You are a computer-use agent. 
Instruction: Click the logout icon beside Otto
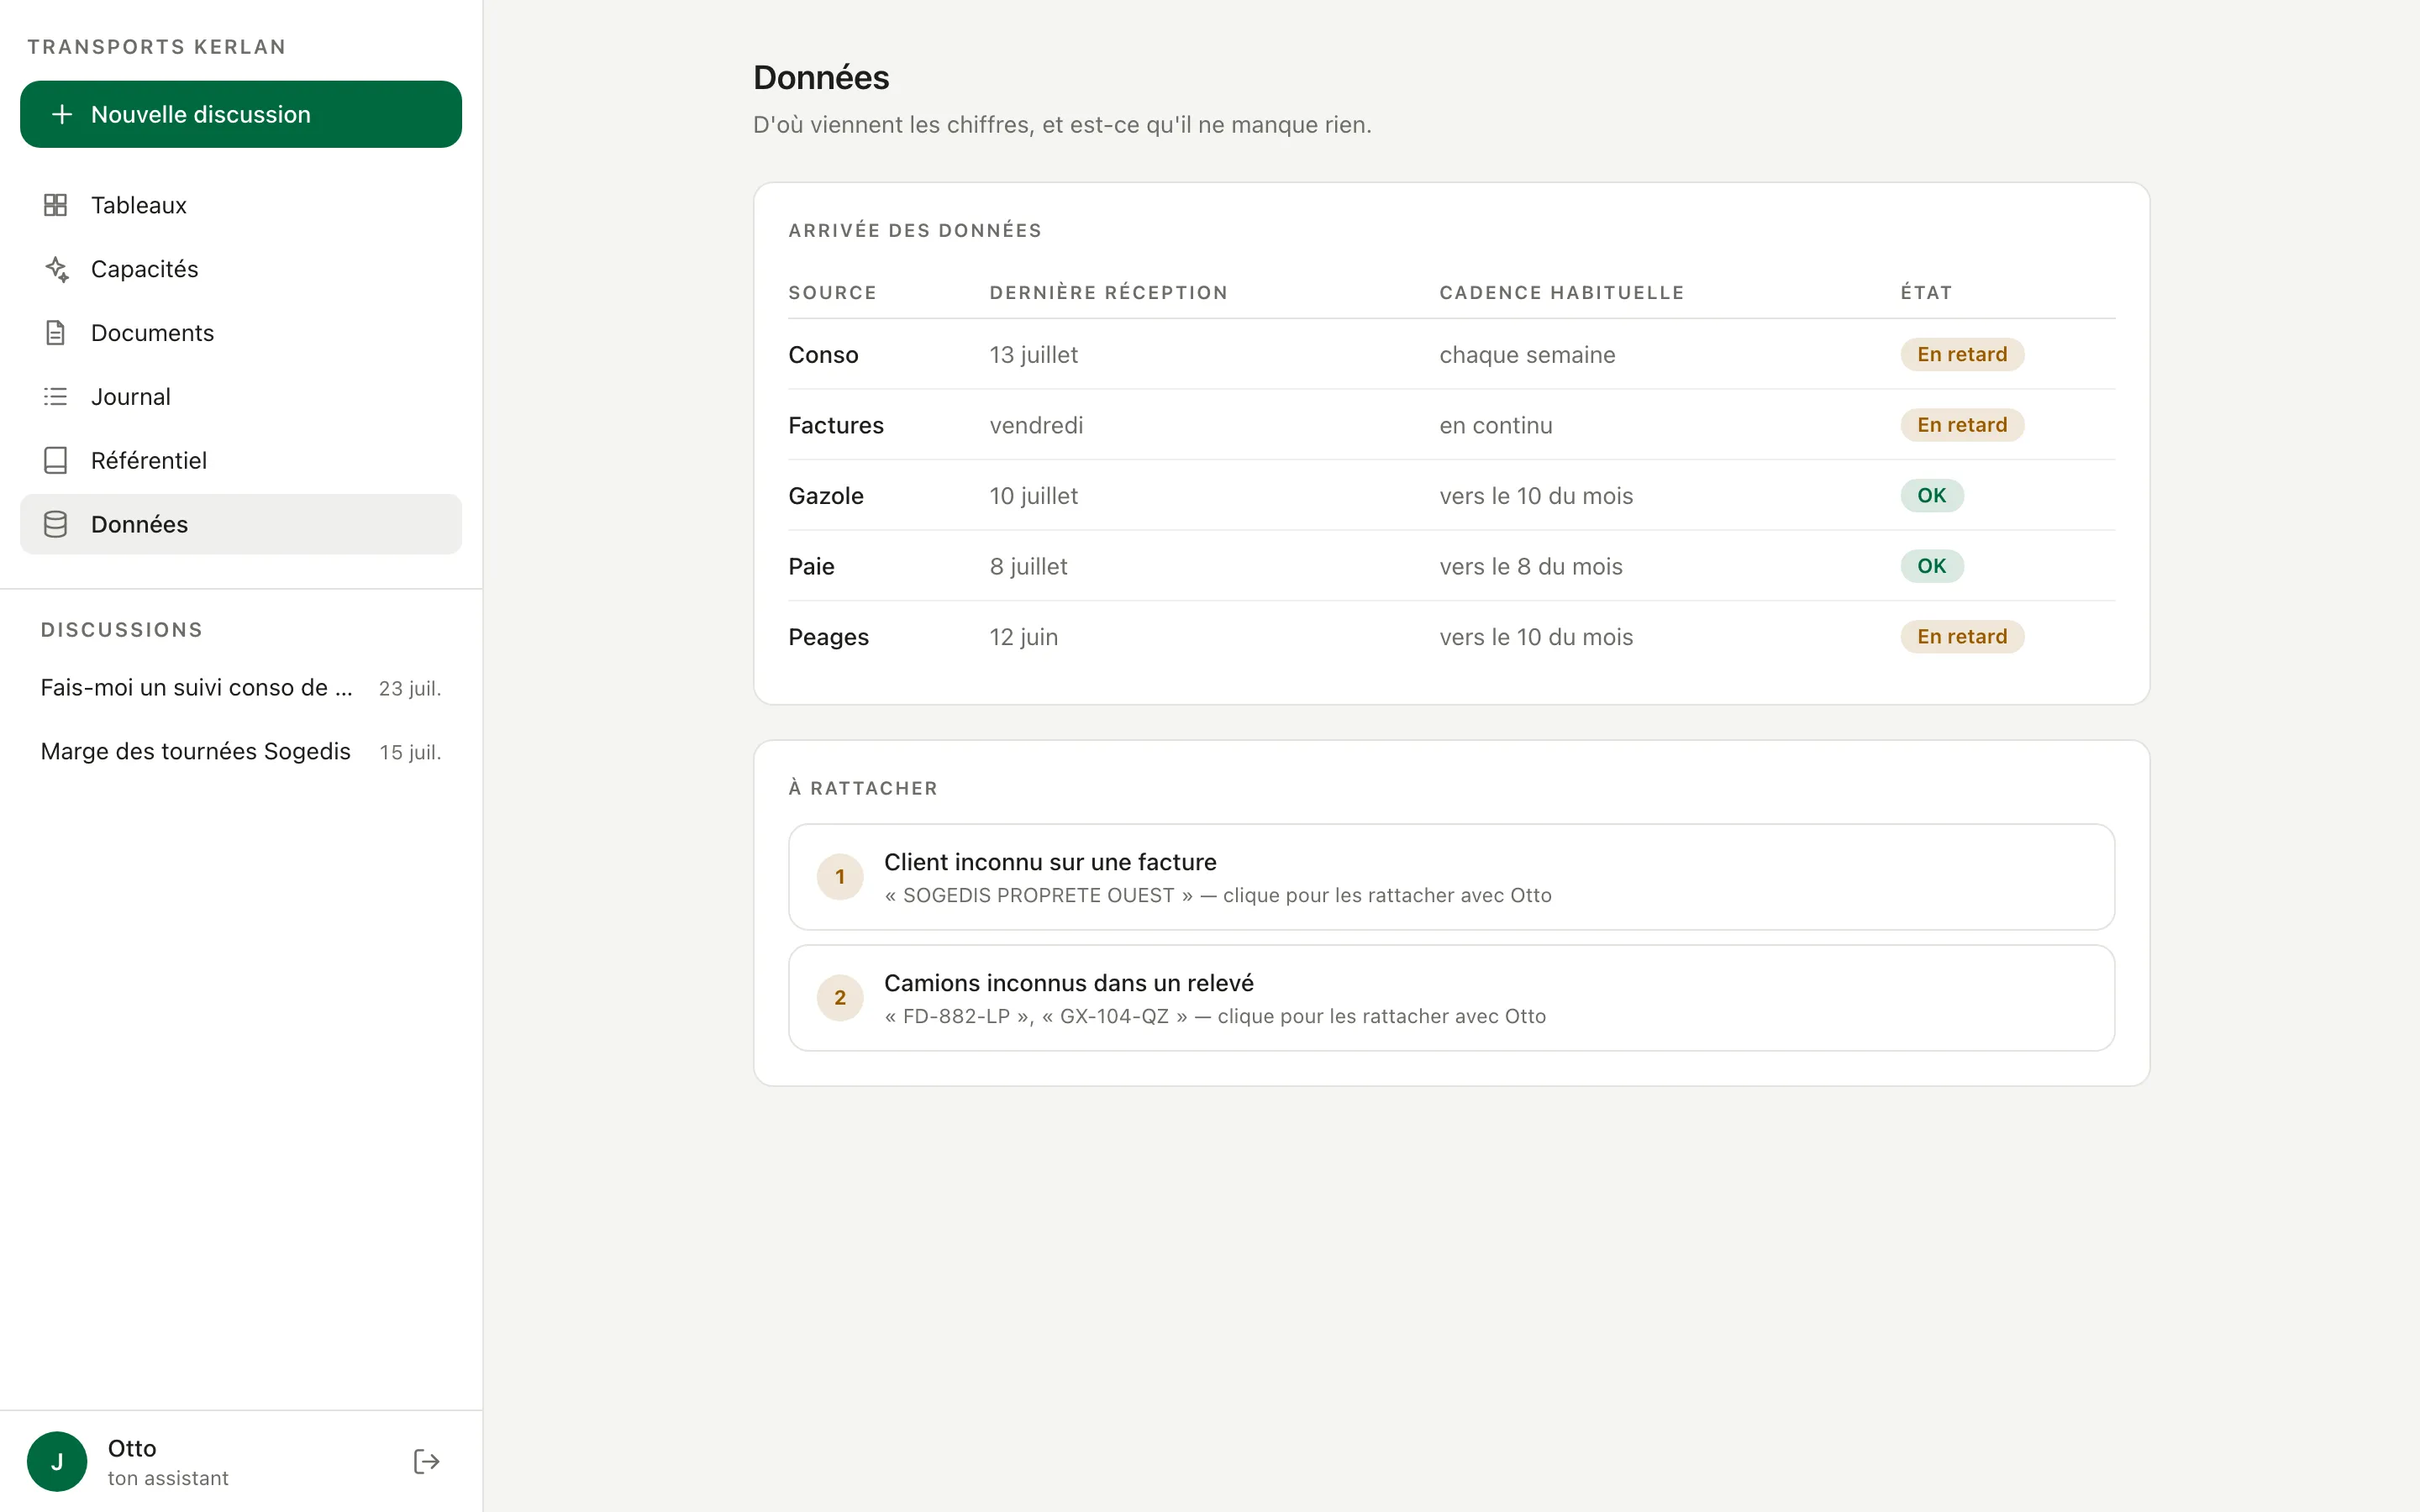pos(427,1461)
